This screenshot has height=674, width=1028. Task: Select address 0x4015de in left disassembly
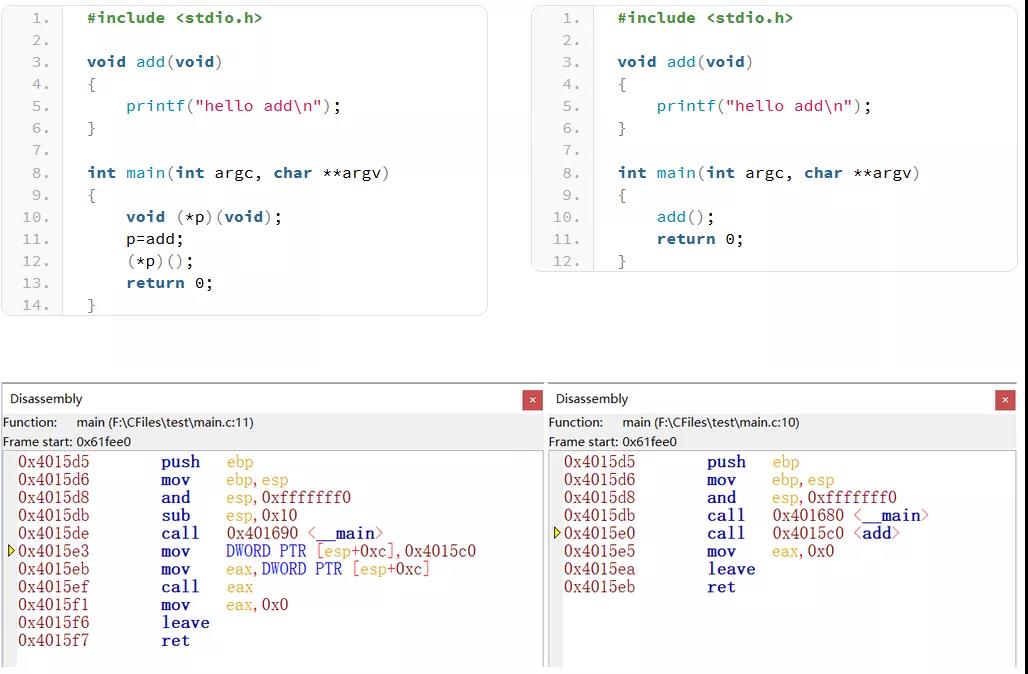coord(54,534)
